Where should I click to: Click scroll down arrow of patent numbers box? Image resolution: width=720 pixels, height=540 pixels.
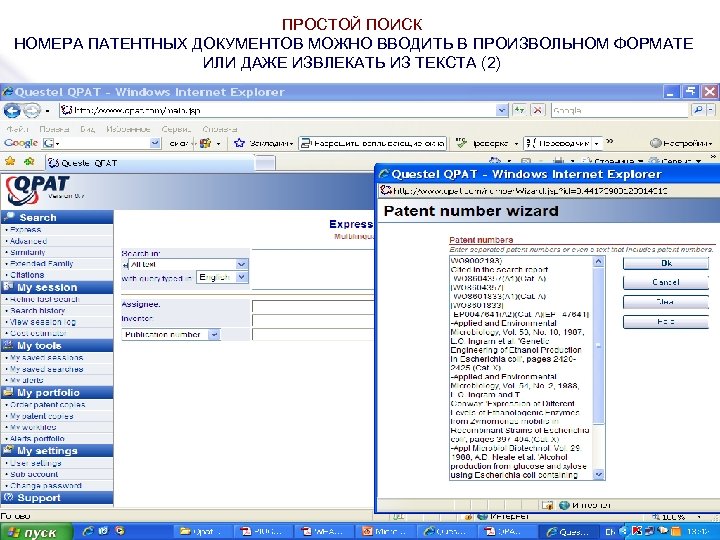599,474
